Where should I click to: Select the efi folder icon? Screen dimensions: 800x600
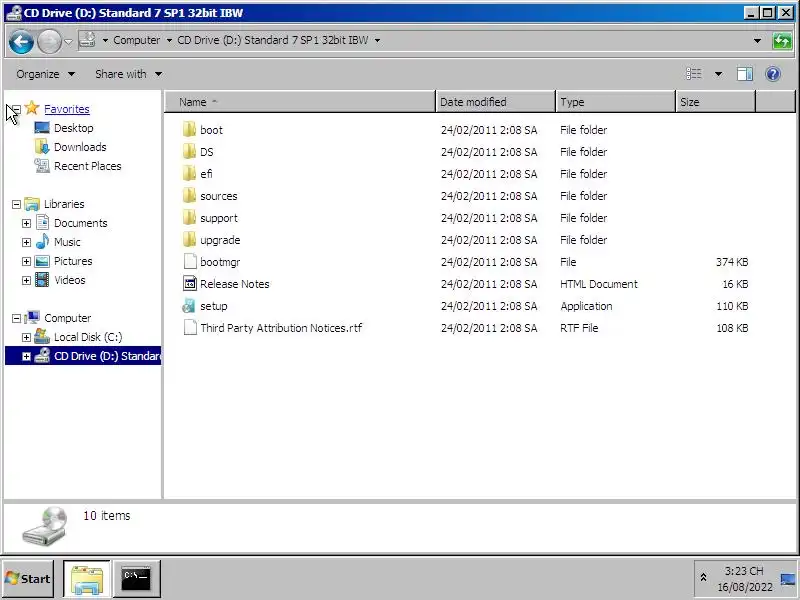[189, 173]
